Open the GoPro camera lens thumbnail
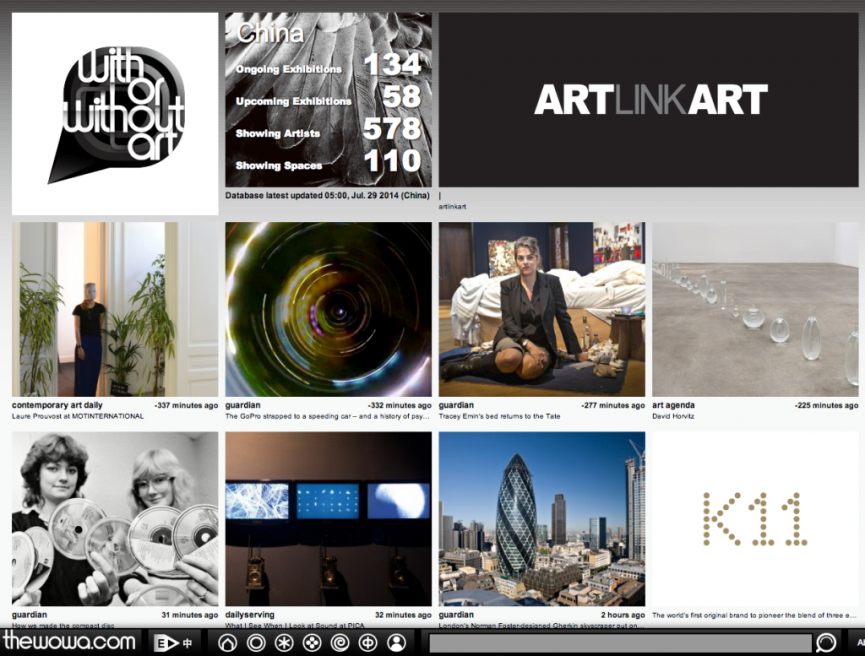 click(328, 309)
